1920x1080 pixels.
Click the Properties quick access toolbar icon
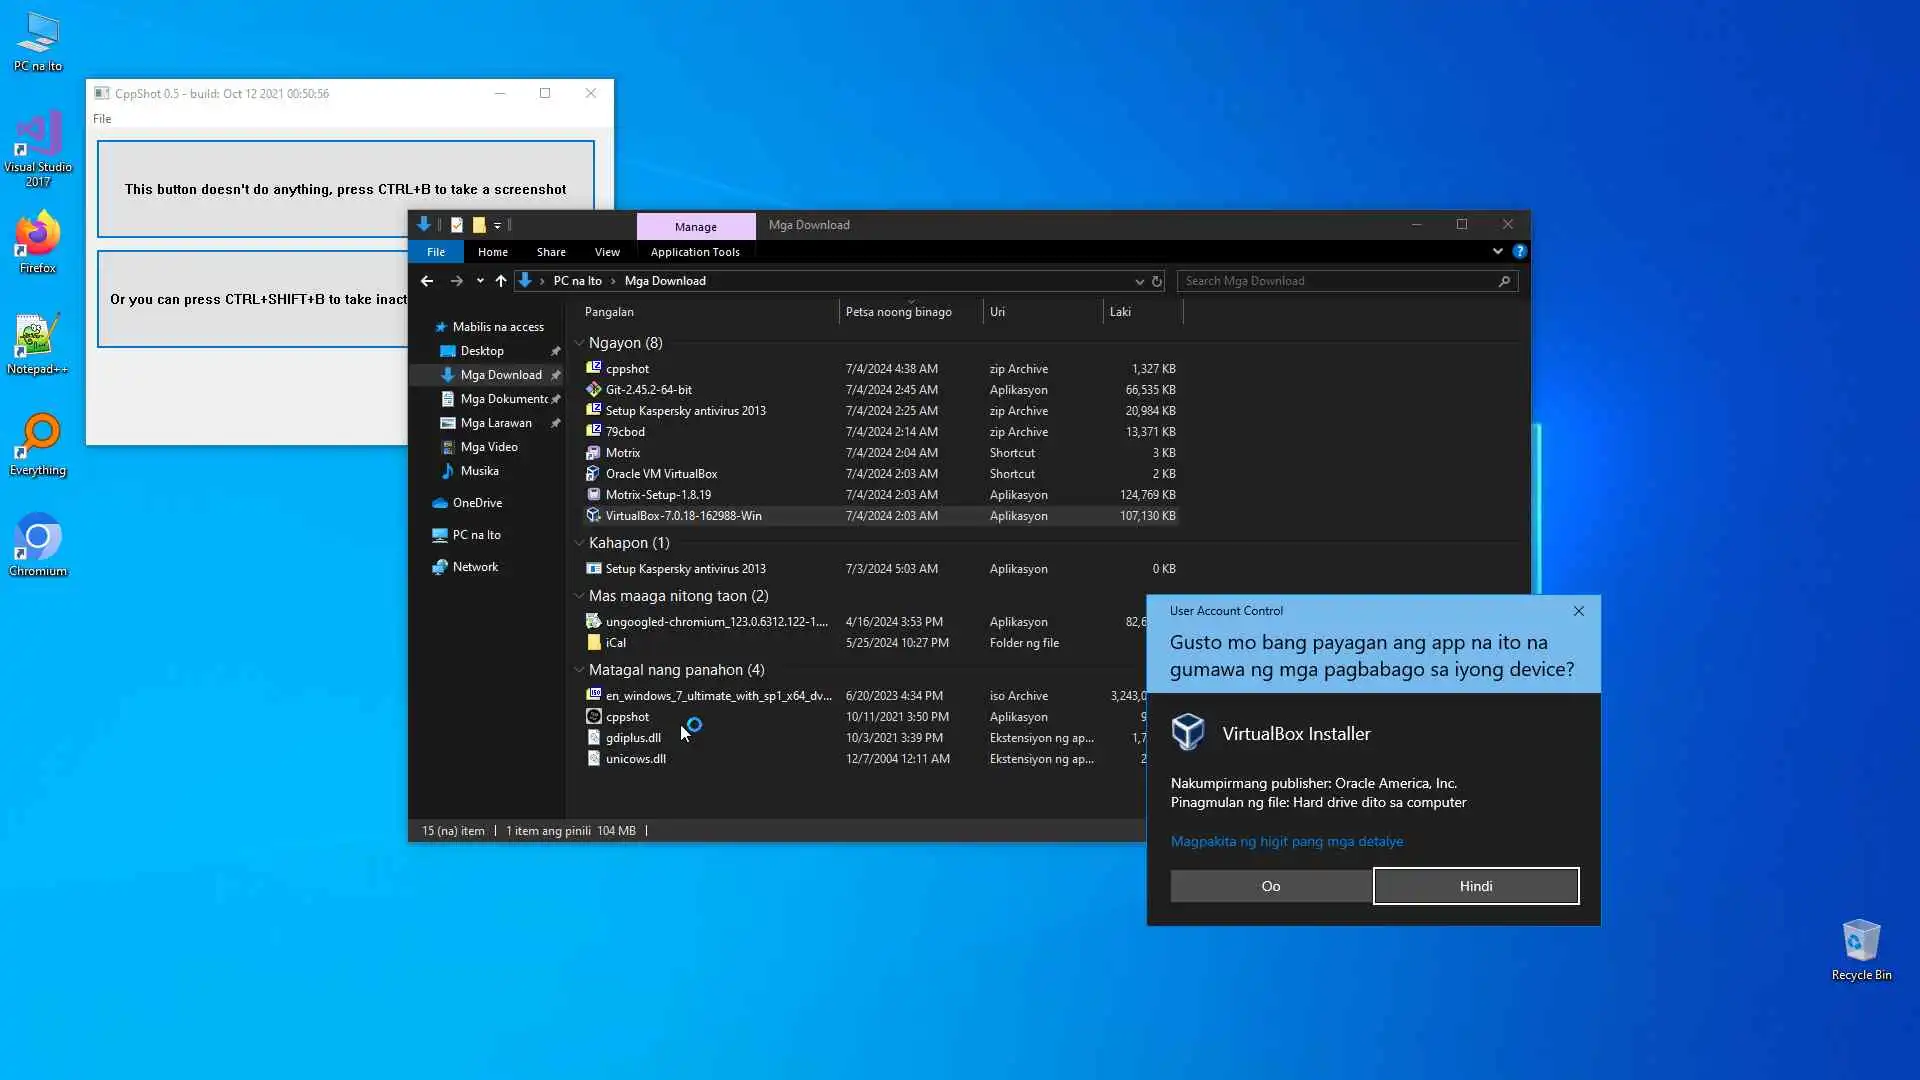[x=457, y=225]
